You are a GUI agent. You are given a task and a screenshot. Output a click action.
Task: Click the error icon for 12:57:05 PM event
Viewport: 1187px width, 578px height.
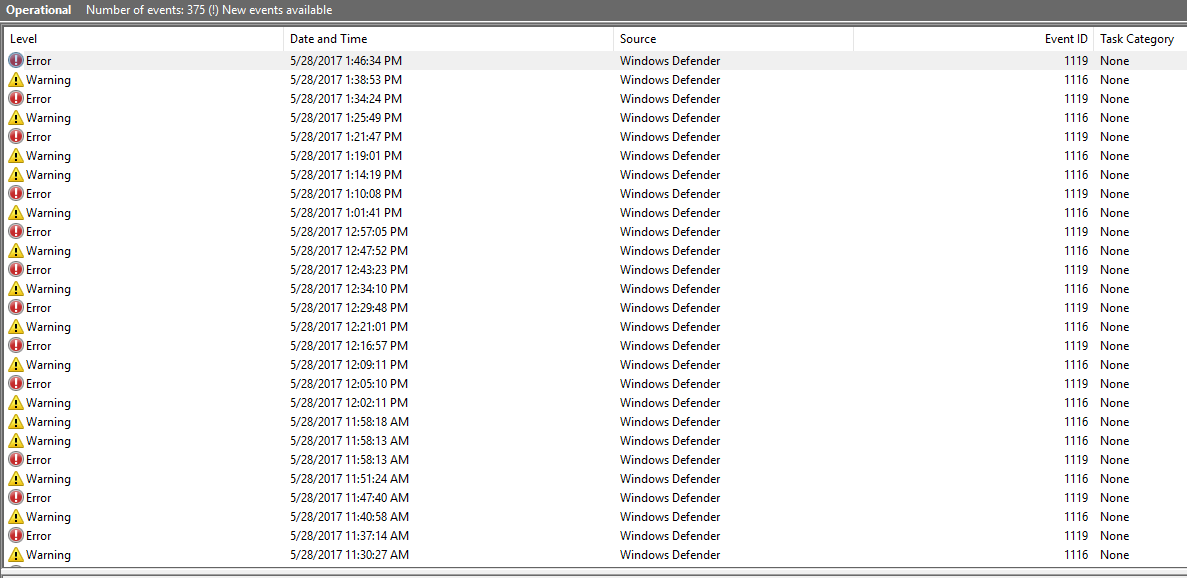[16, 232]
